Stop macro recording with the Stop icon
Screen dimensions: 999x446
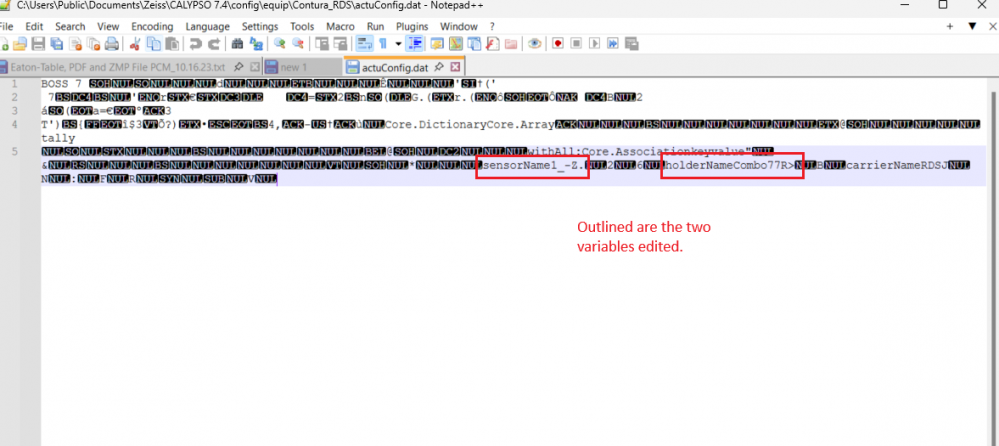click(x=577, y=44)
